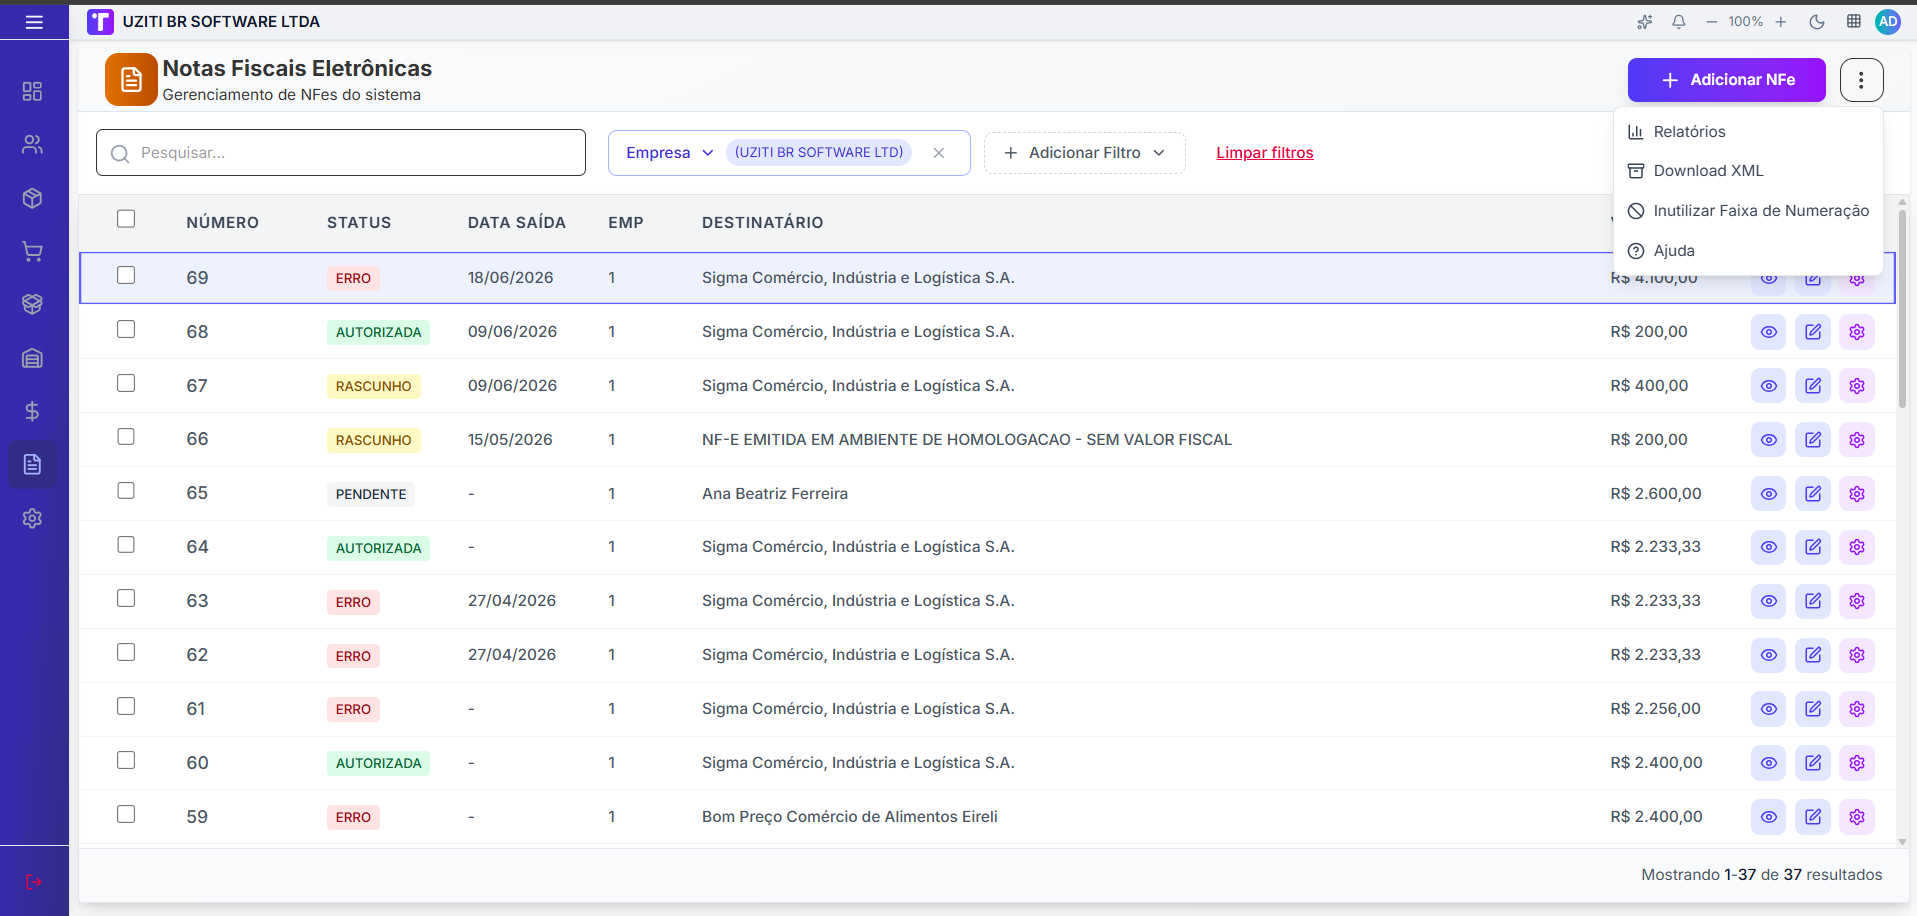Click the PENDENTE status badge on NFe 65

point(371,494)
